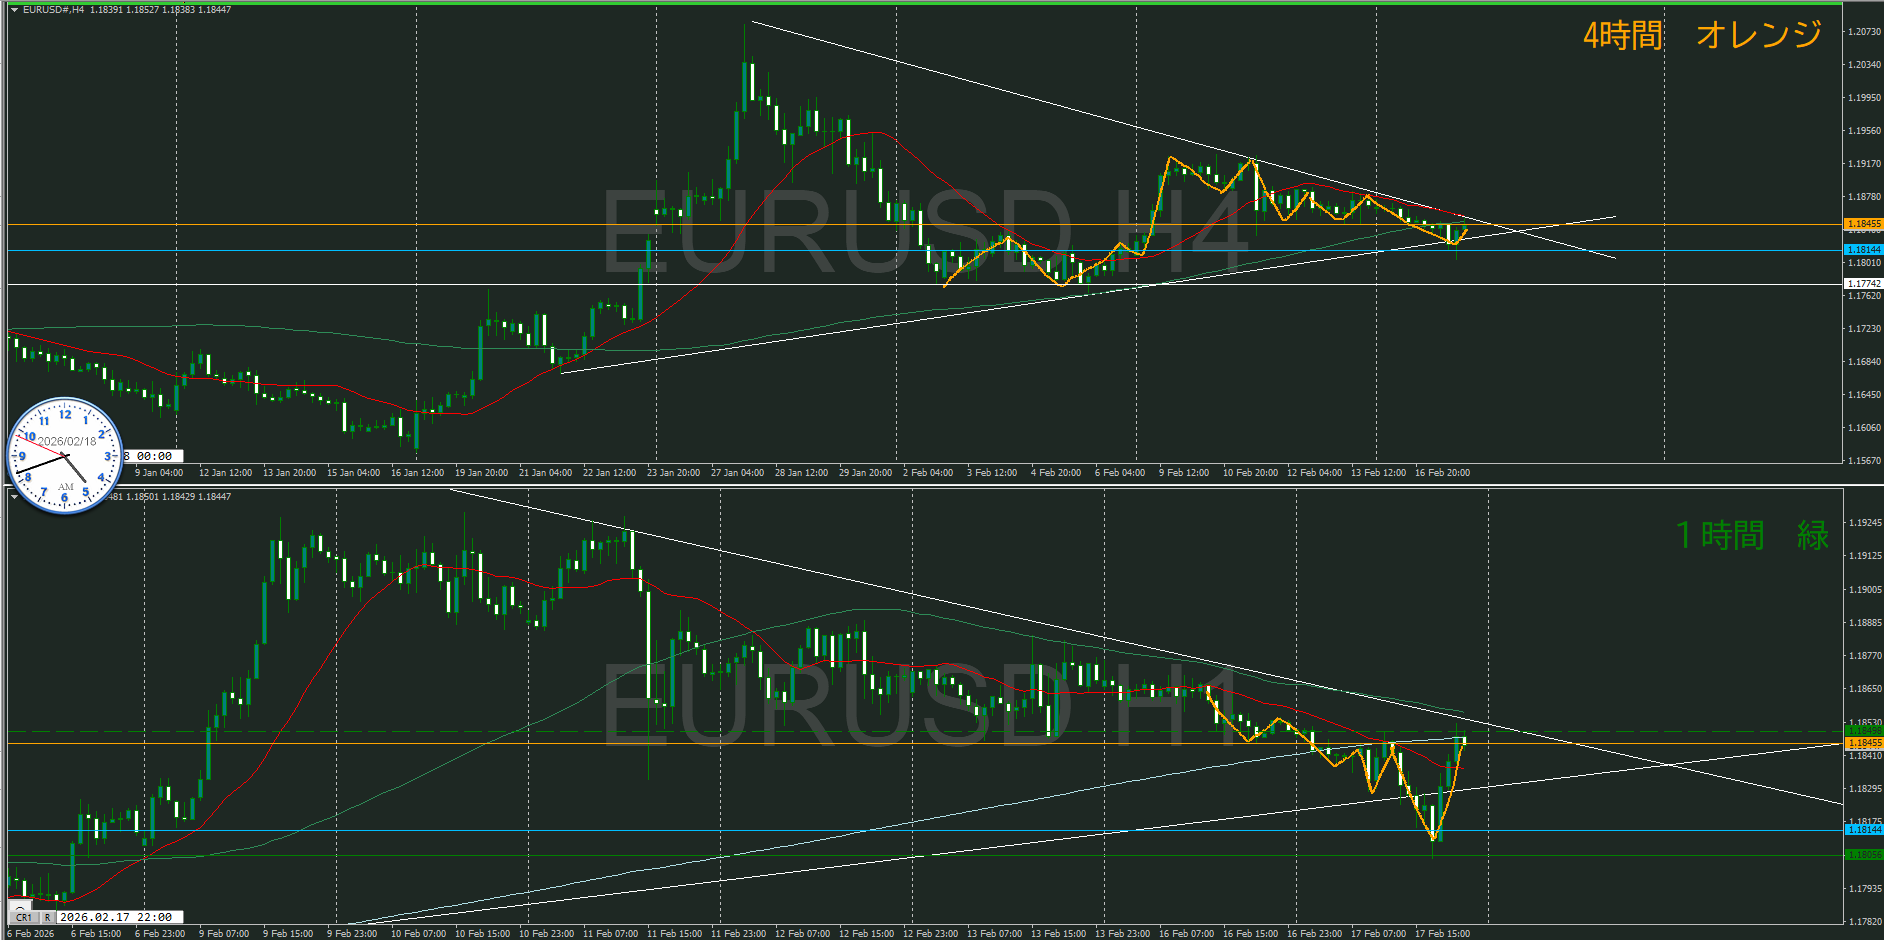Click the partially hidden icon above CR1
Screen dimensions: 1884x940
point(22,905)
